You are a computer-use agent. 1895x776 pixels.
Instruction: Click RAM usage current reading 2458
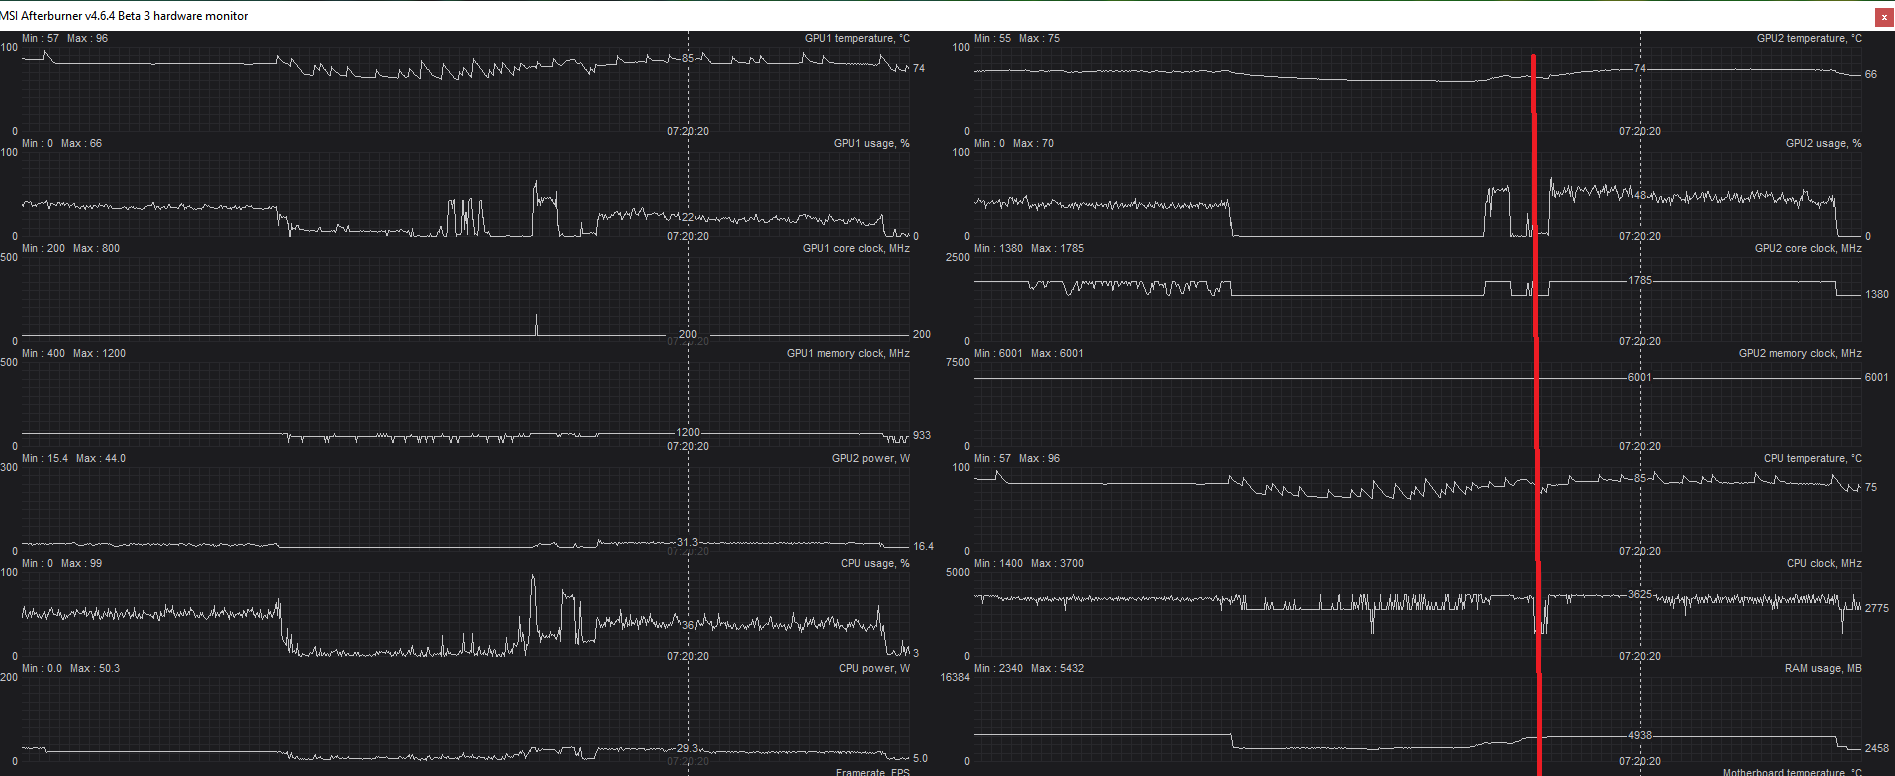coord(1877,748)
